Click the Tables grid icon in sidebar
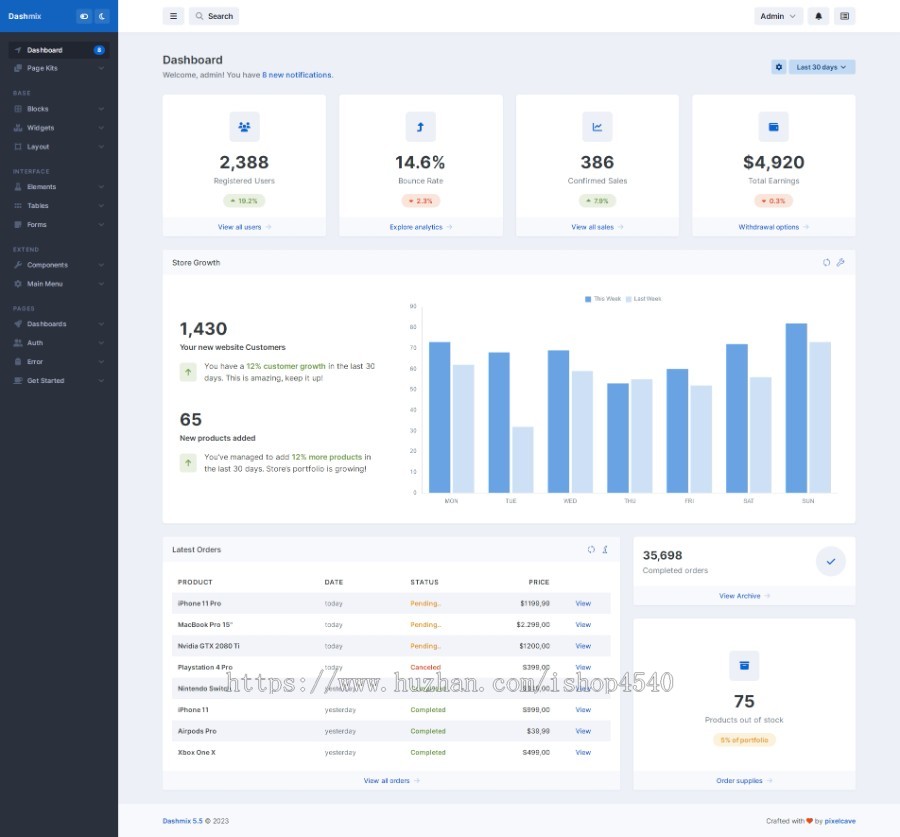 (18, 206)
